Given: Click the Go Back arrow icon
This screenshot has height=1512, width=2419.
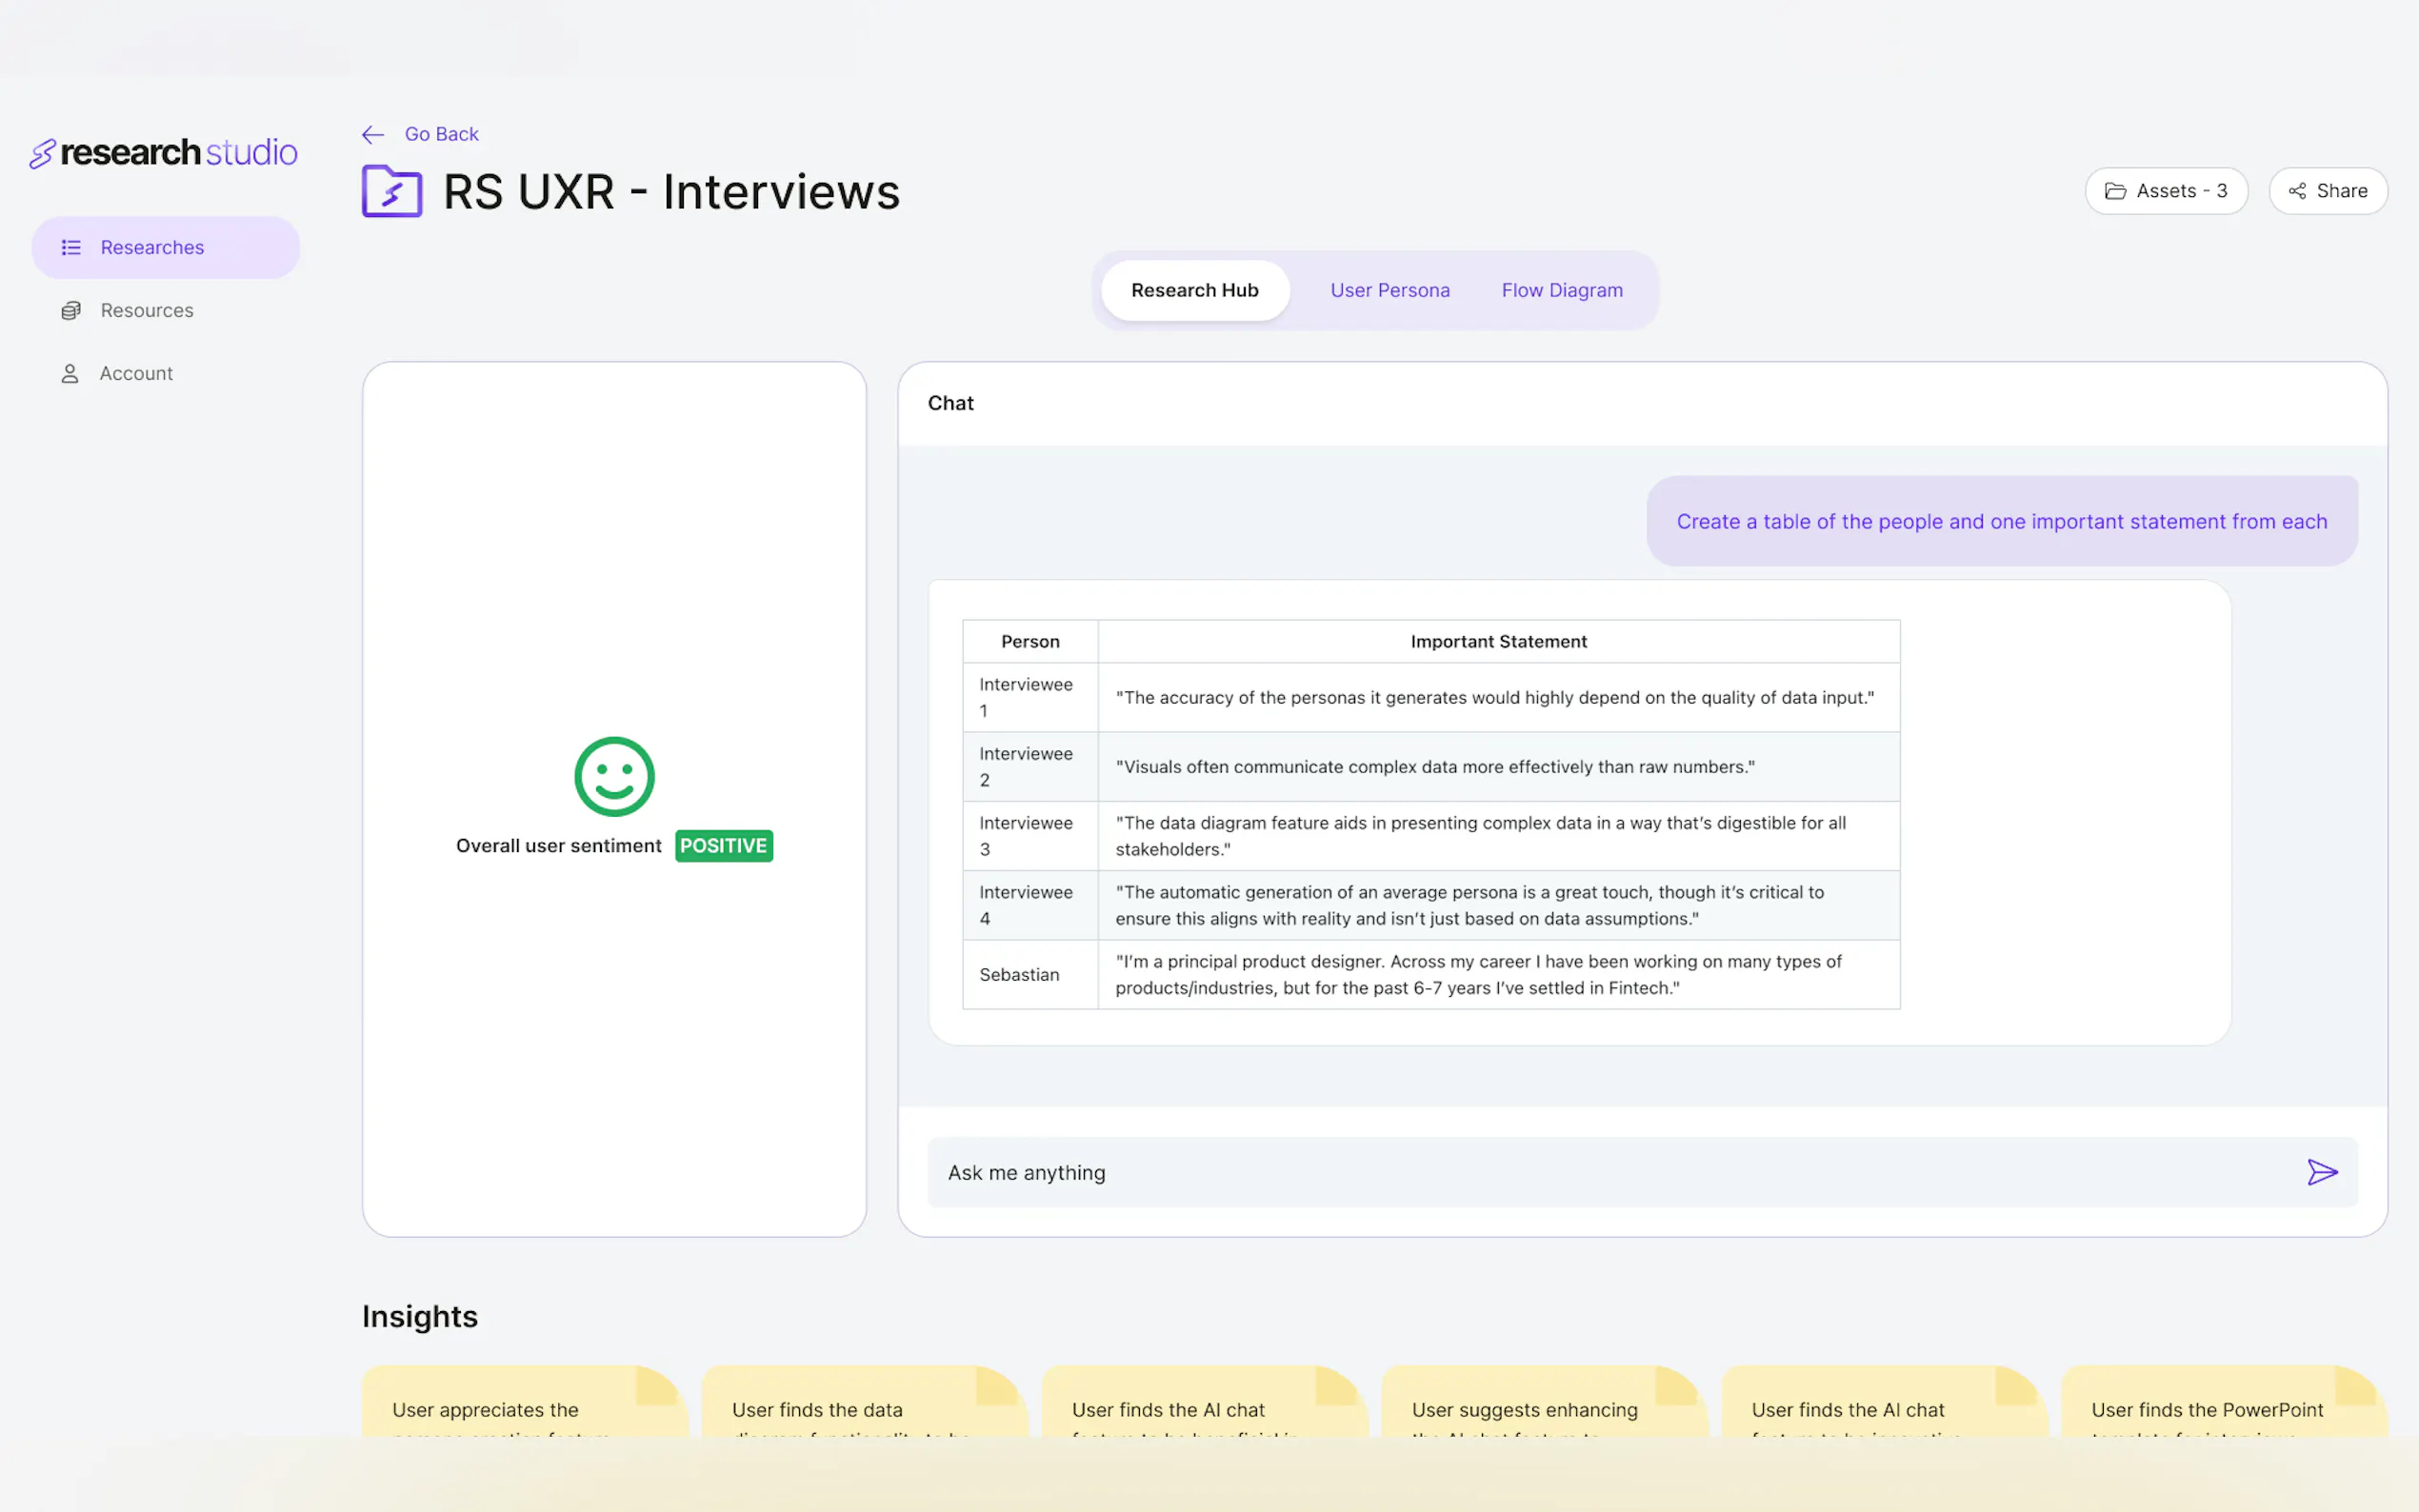Looking at the screenshot, I should tap(373, 134).
